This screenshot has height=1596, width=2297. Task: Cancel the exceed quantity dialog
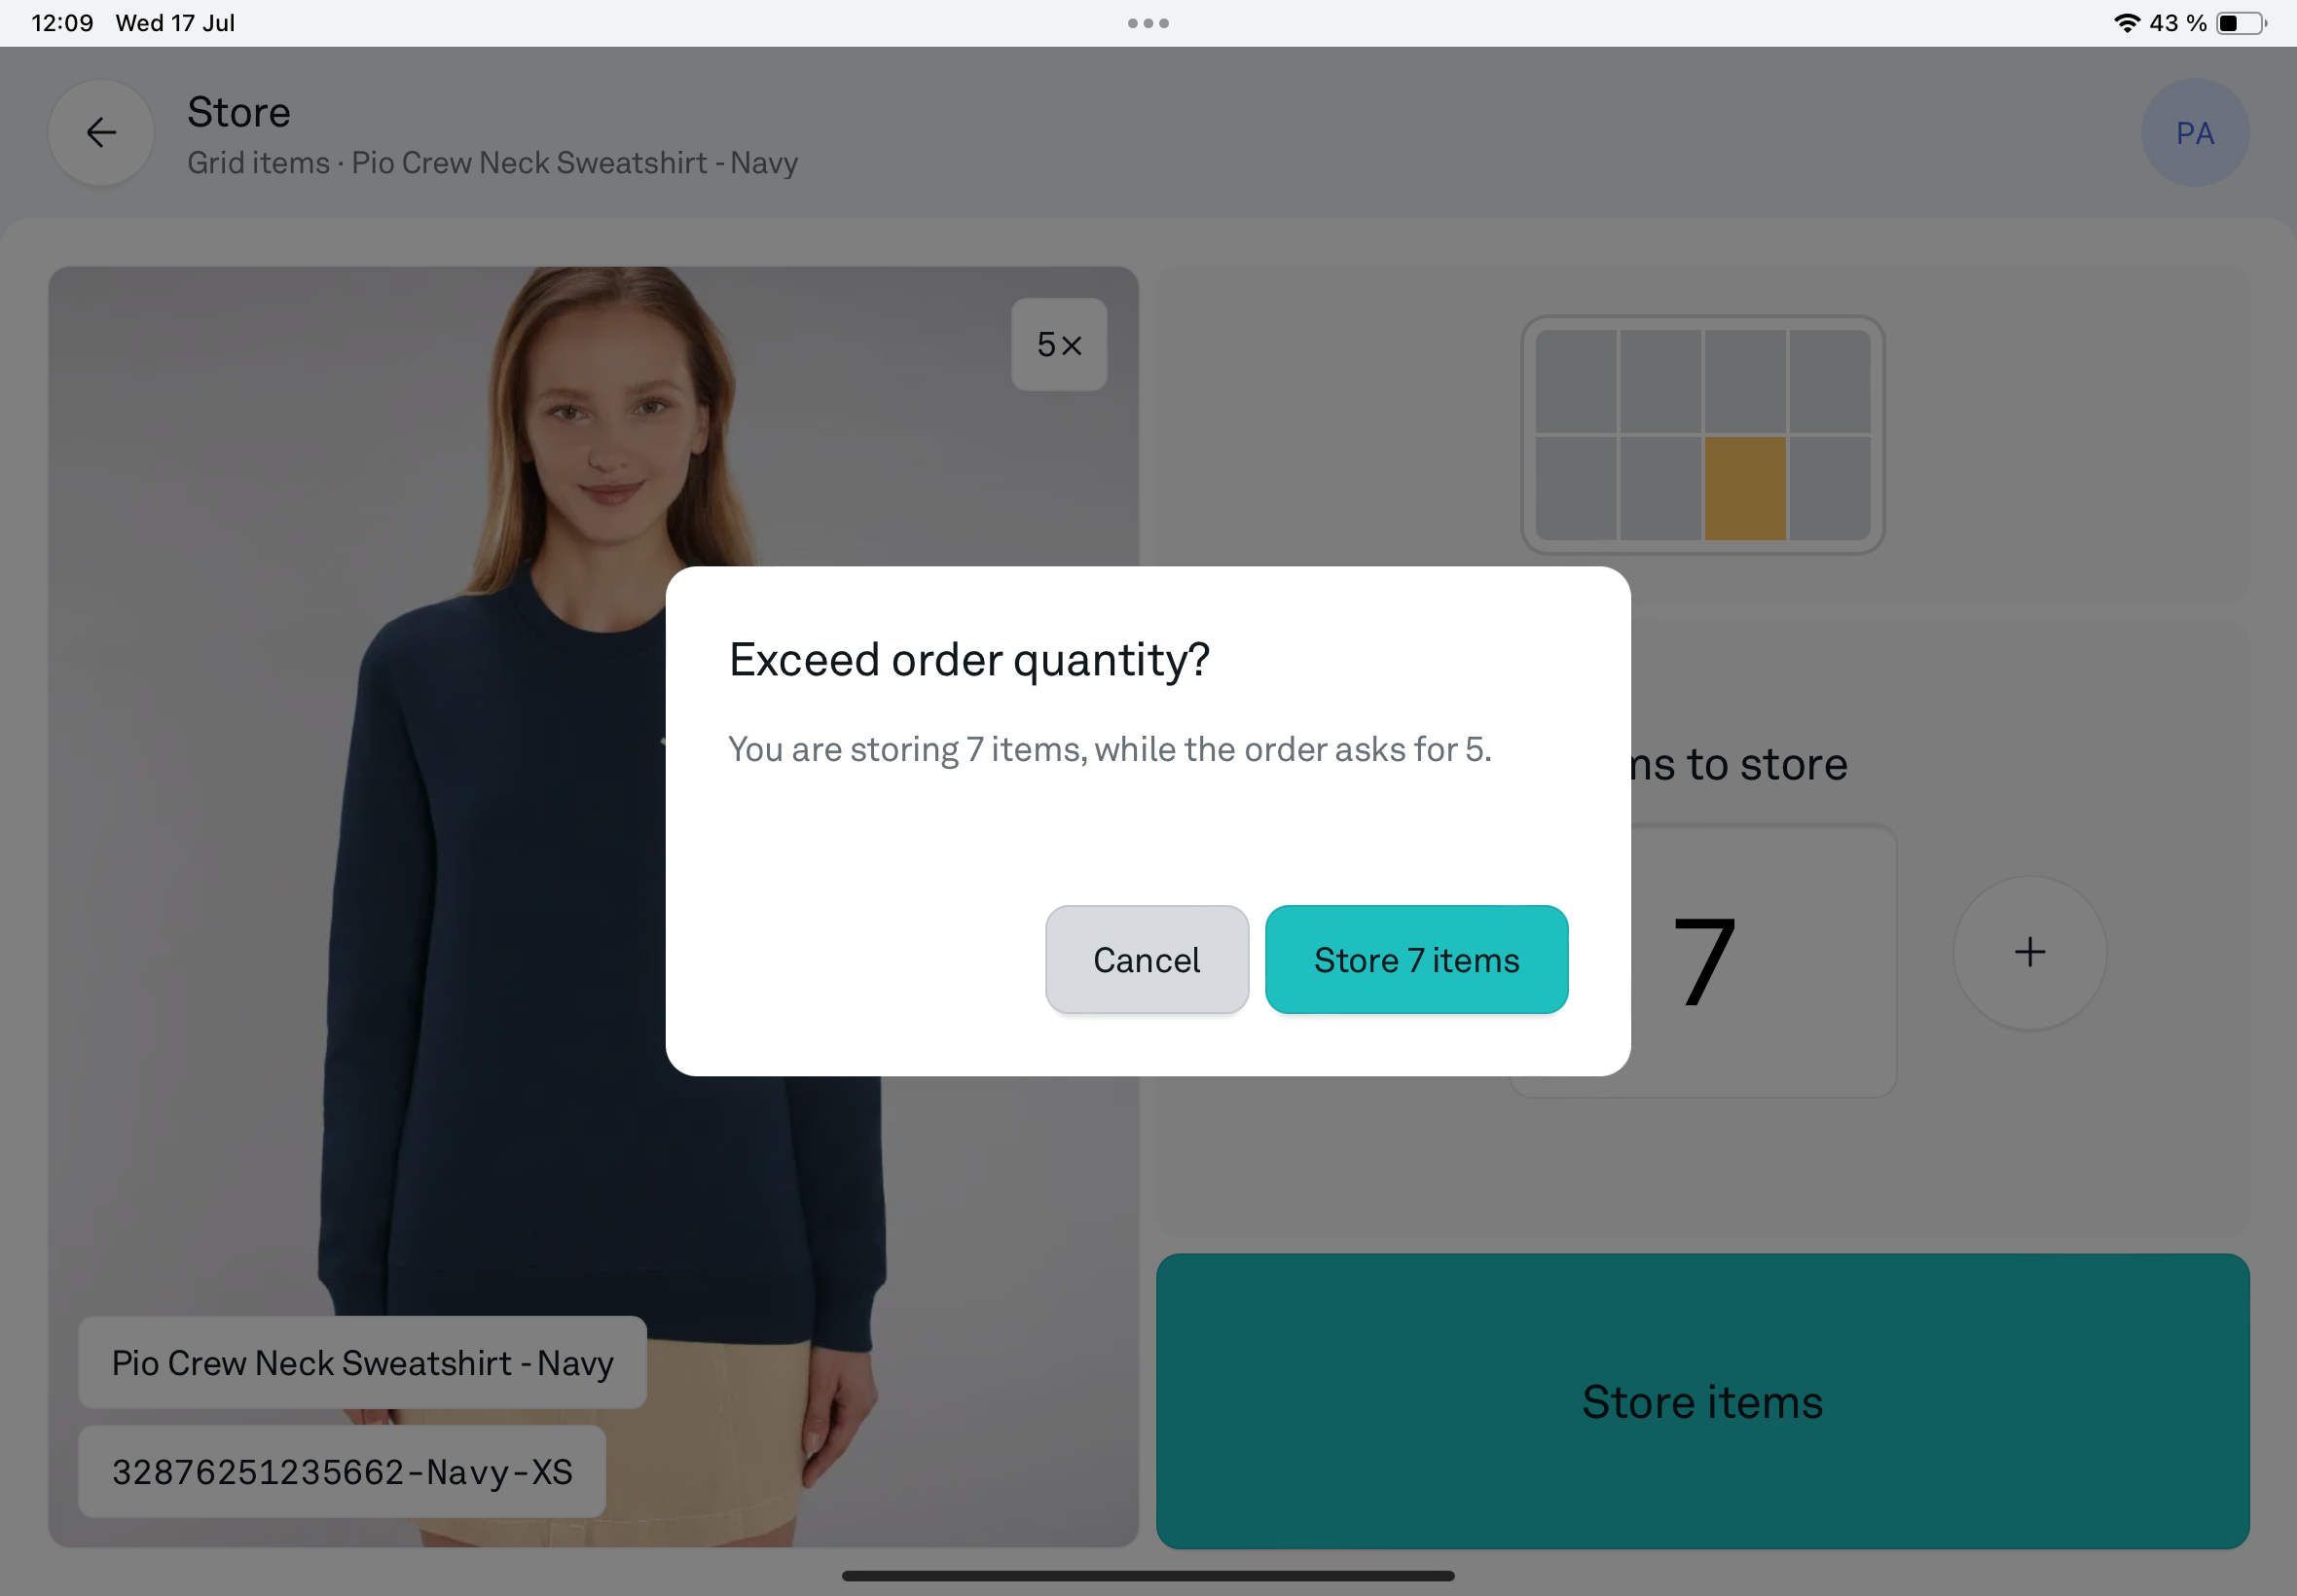point(1146,959)
